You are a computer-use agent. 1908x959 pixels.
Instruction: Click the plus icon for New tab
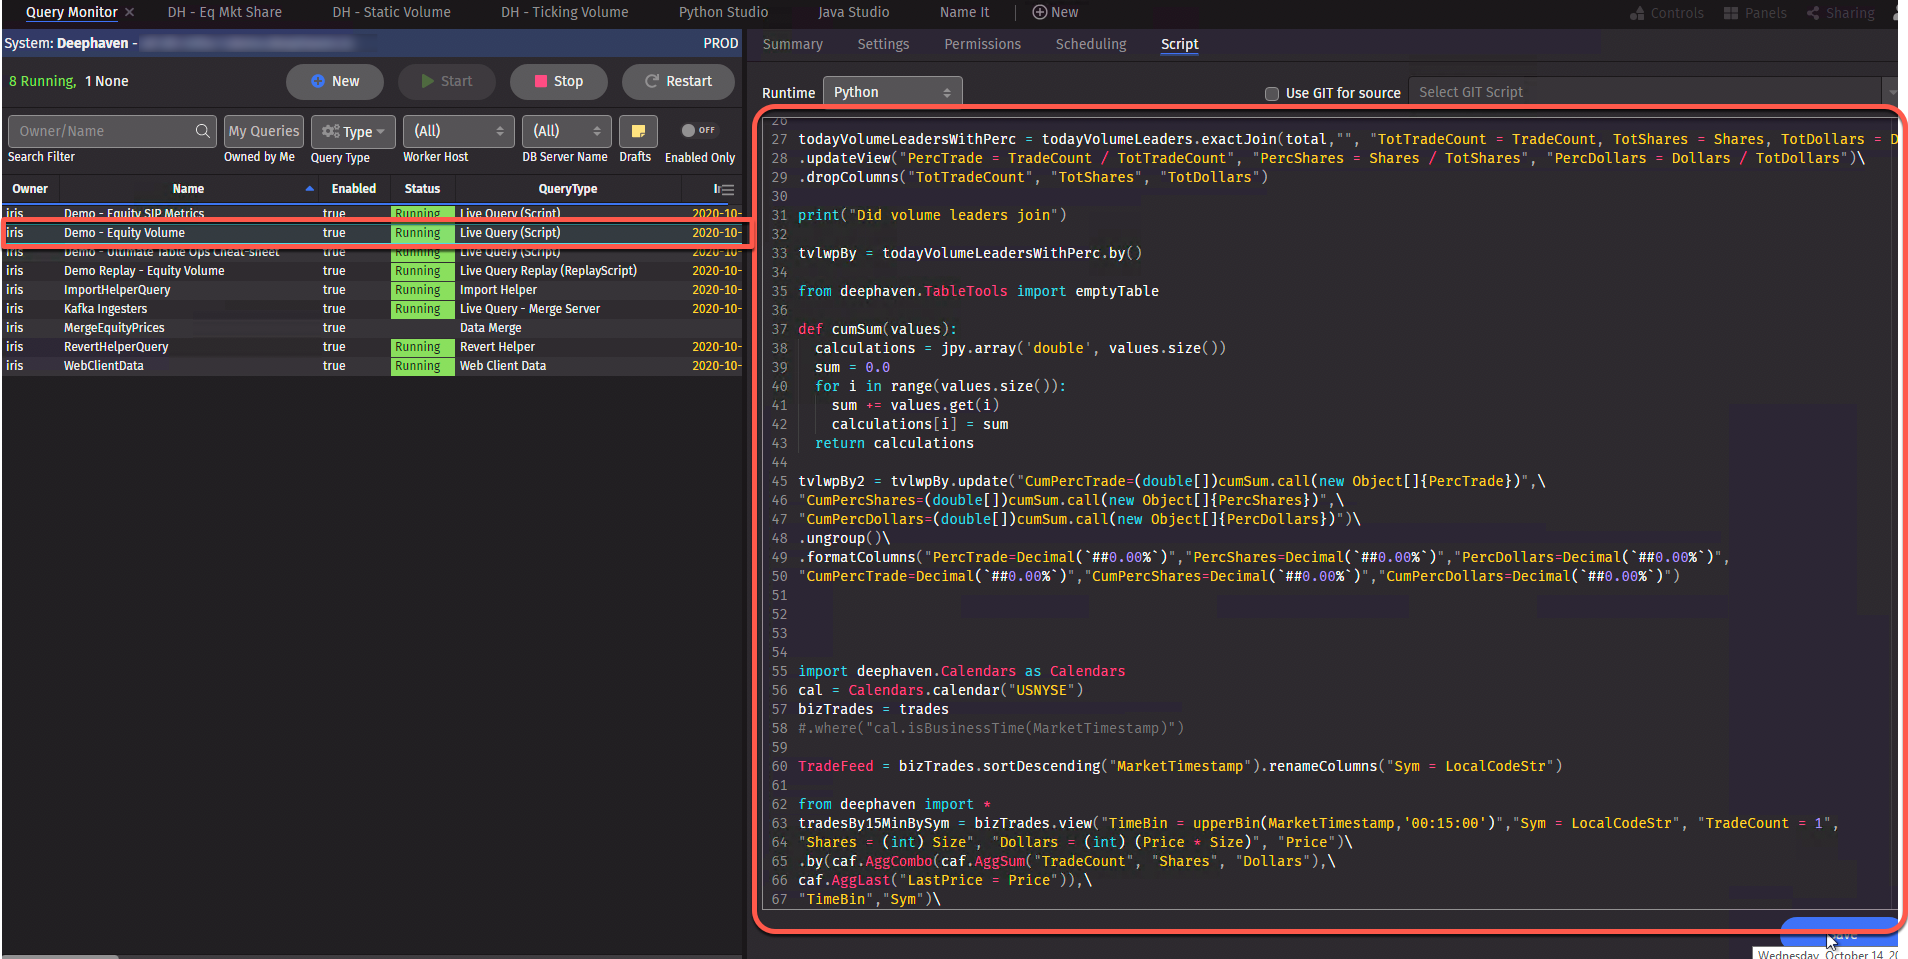(1039, 12)
